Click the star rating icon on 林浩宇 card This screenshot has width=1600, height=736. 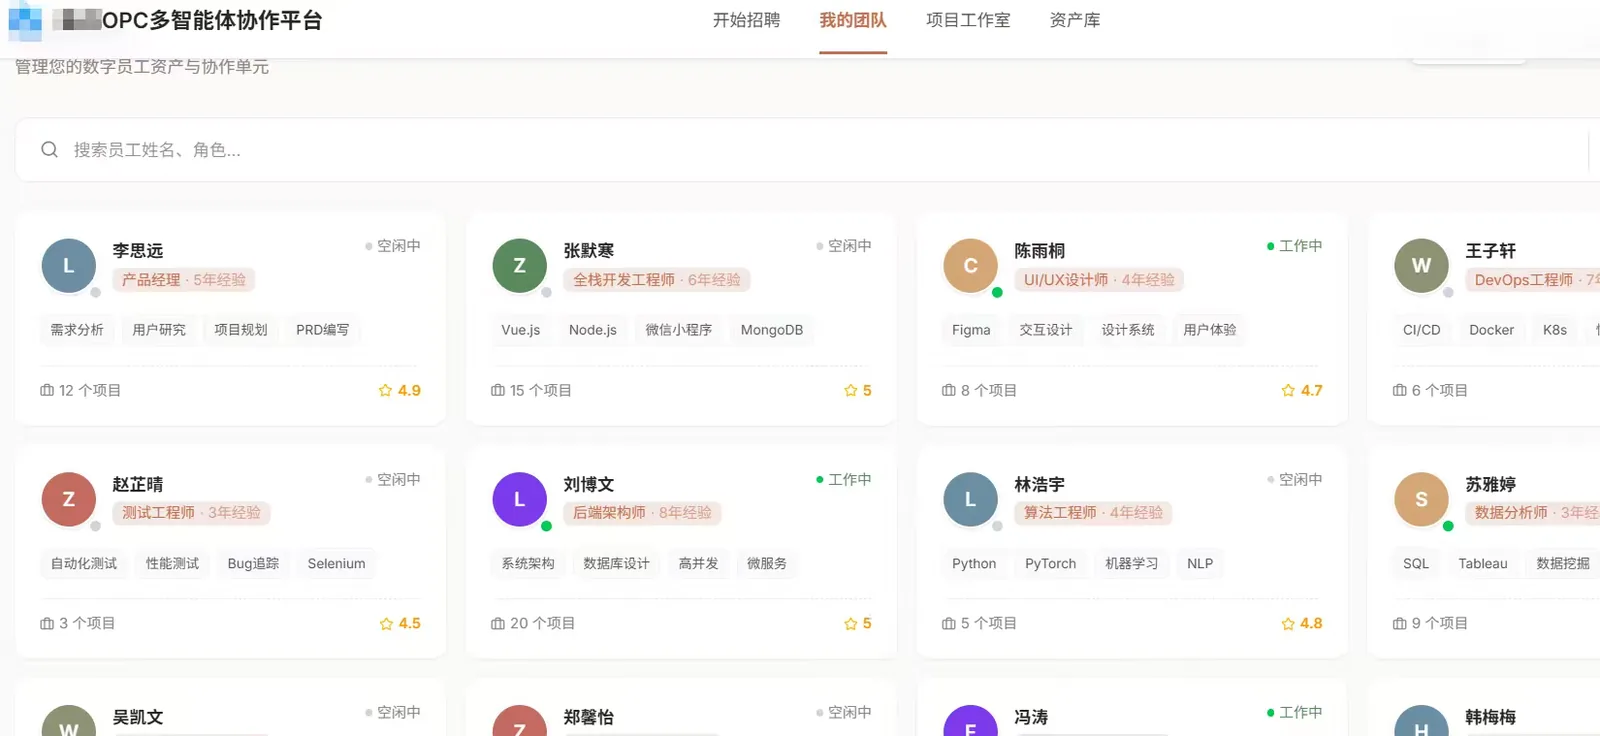point(1288,624)
